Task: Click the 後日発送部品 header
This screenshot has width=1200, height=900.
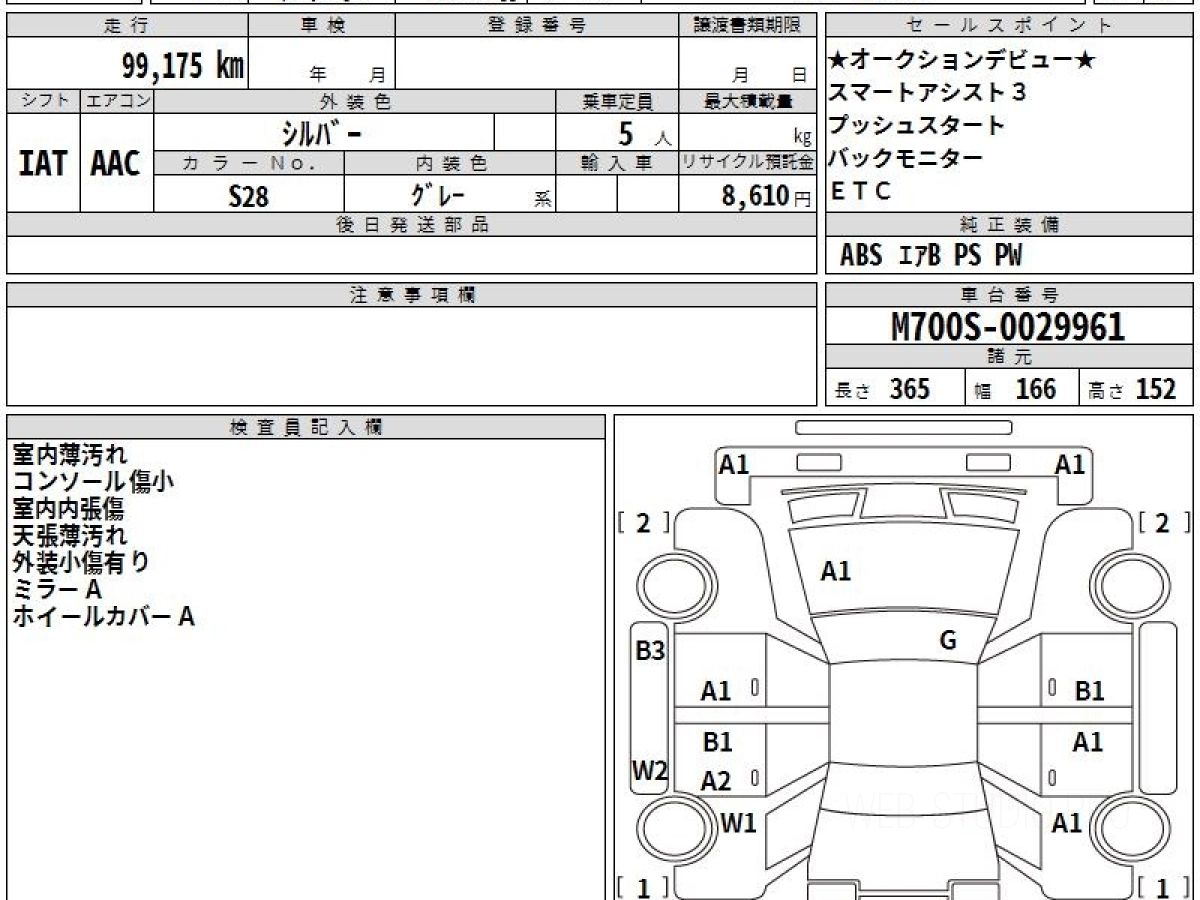Action: (411, 225)
